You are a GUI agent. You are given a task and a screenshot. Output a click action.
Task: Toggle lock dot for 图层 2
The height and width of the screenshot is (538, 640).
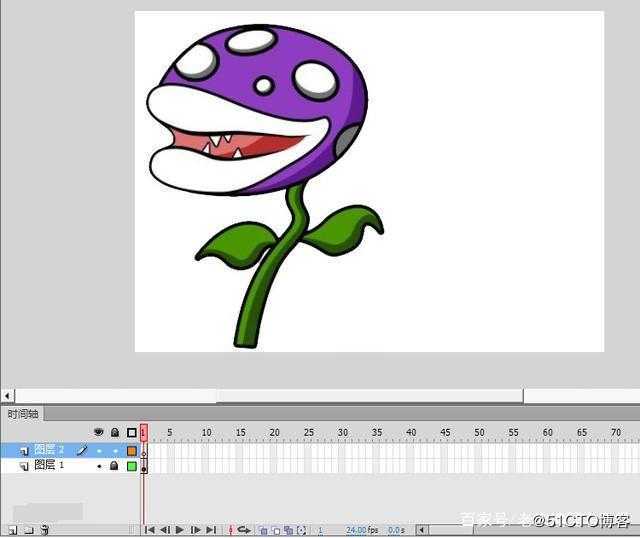tap(116, 451)
